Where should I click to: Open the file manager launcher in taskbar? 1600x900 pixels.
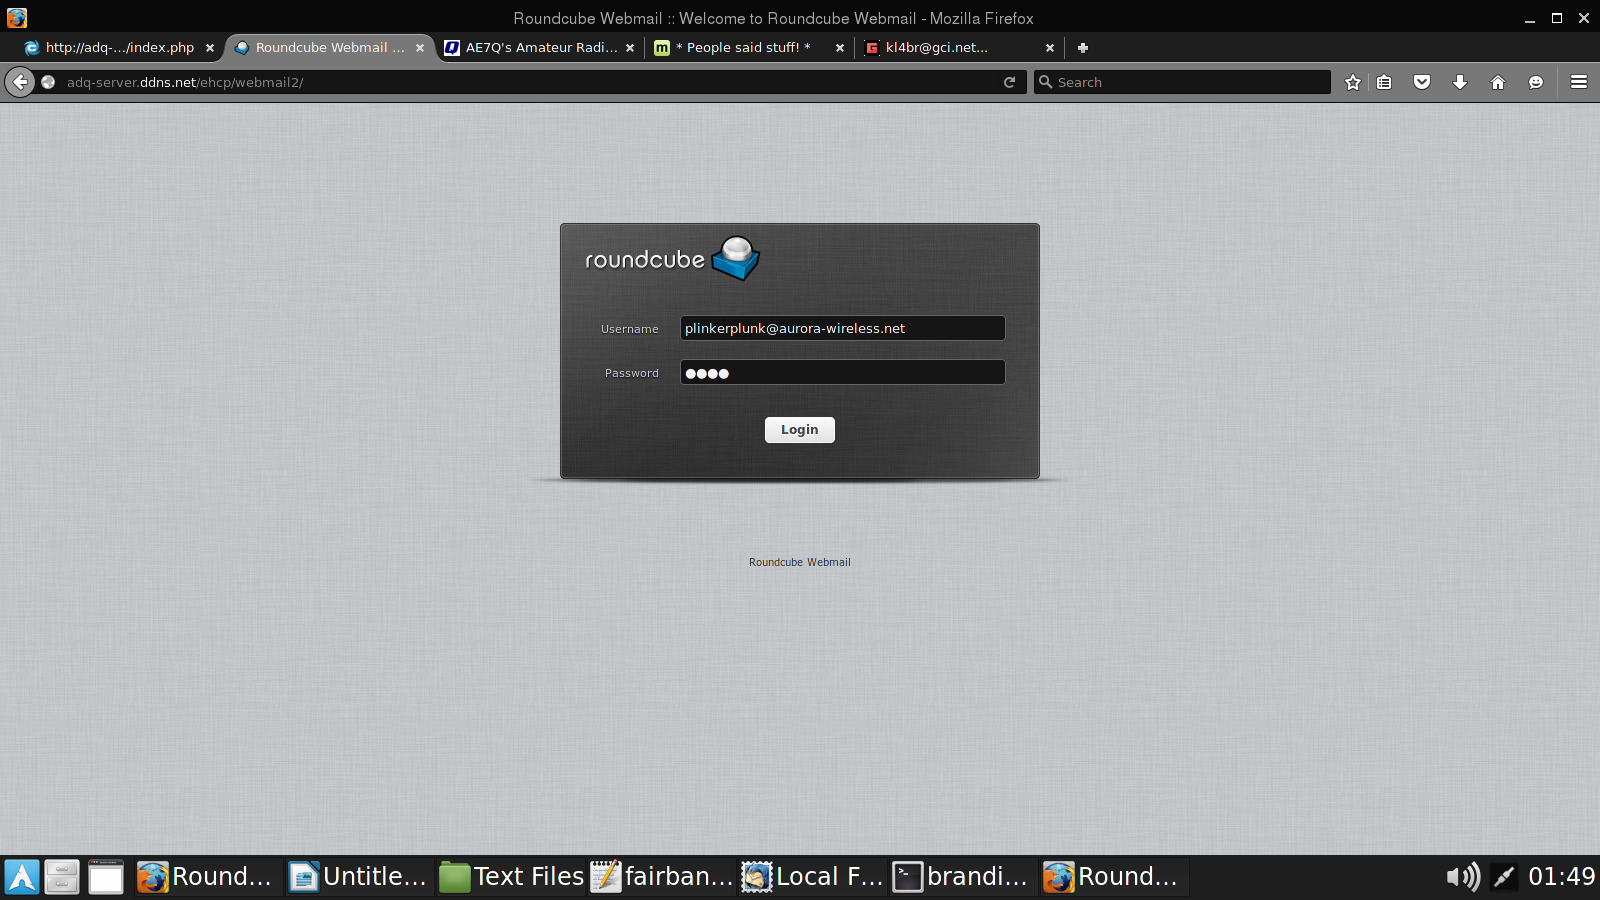click(x=62, y=877)
